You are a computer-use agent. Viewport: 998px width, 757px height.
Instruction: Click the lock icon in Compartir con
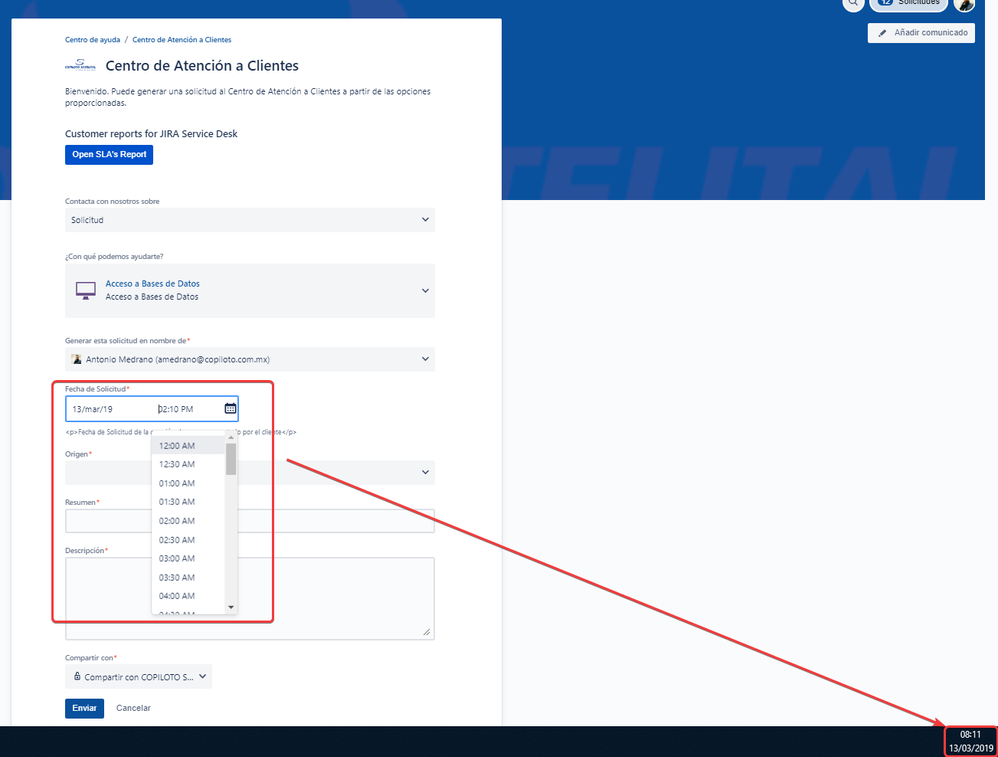click(77, 676)
